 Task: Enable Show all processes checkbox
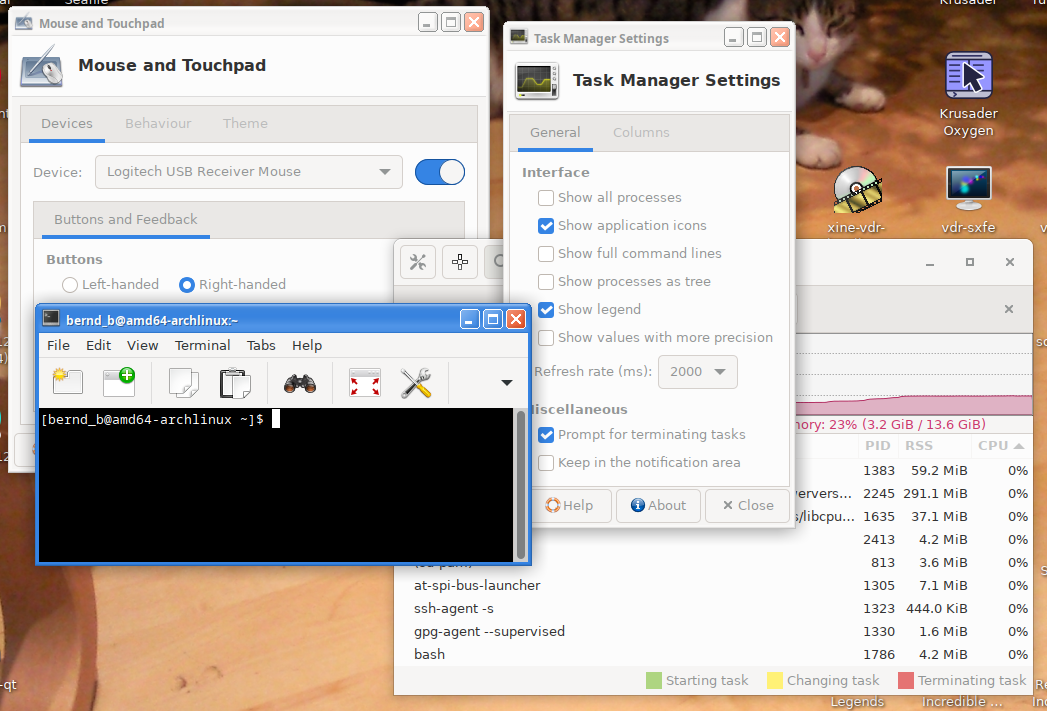tap(546, 198)
